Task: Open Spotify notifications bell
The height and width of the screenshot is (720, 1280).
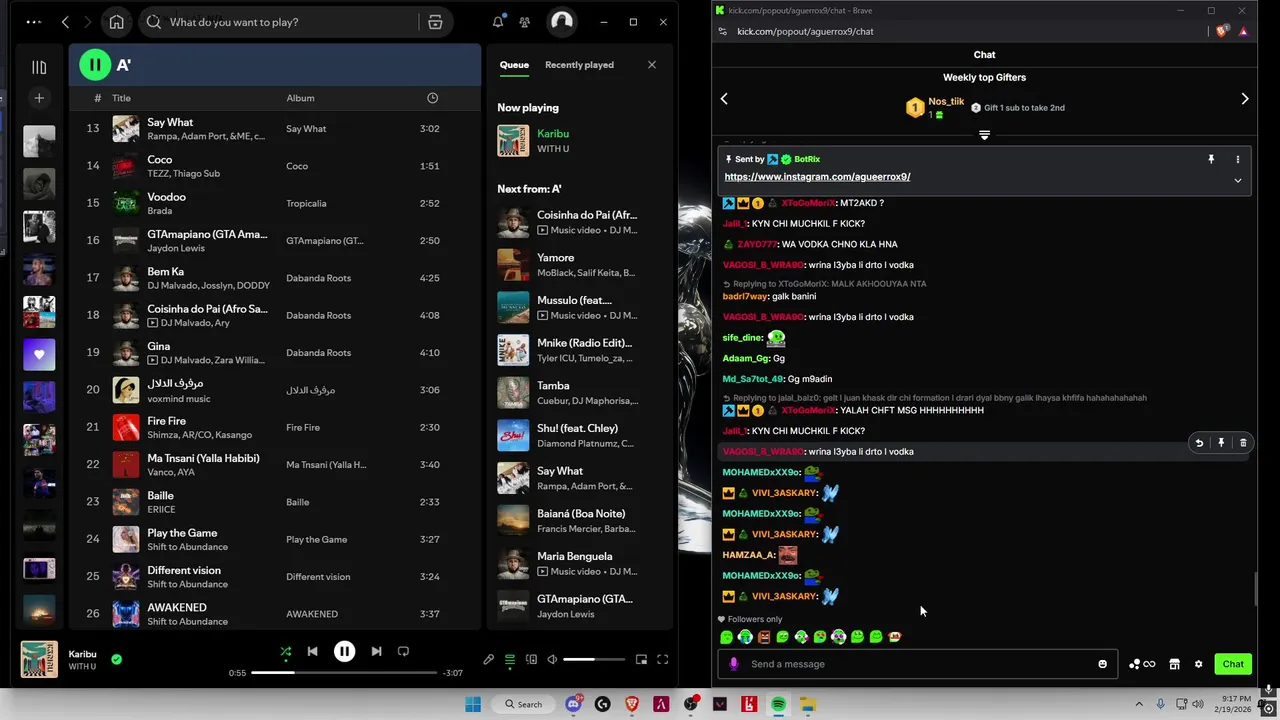Action: coord(498,22)
